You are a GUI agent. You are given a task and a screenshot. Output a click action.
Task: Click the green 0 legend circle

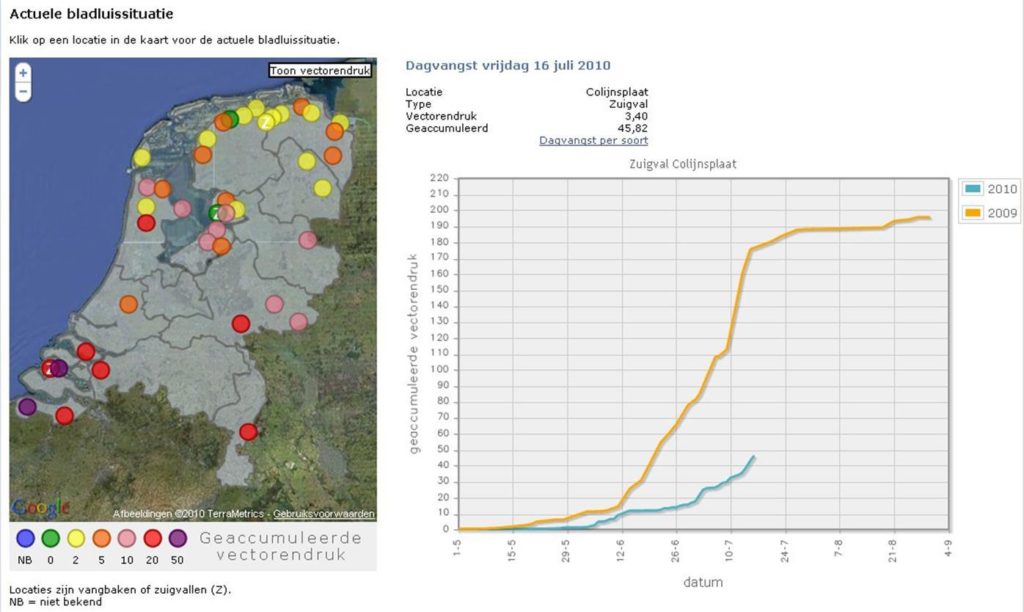coord(50,538)
